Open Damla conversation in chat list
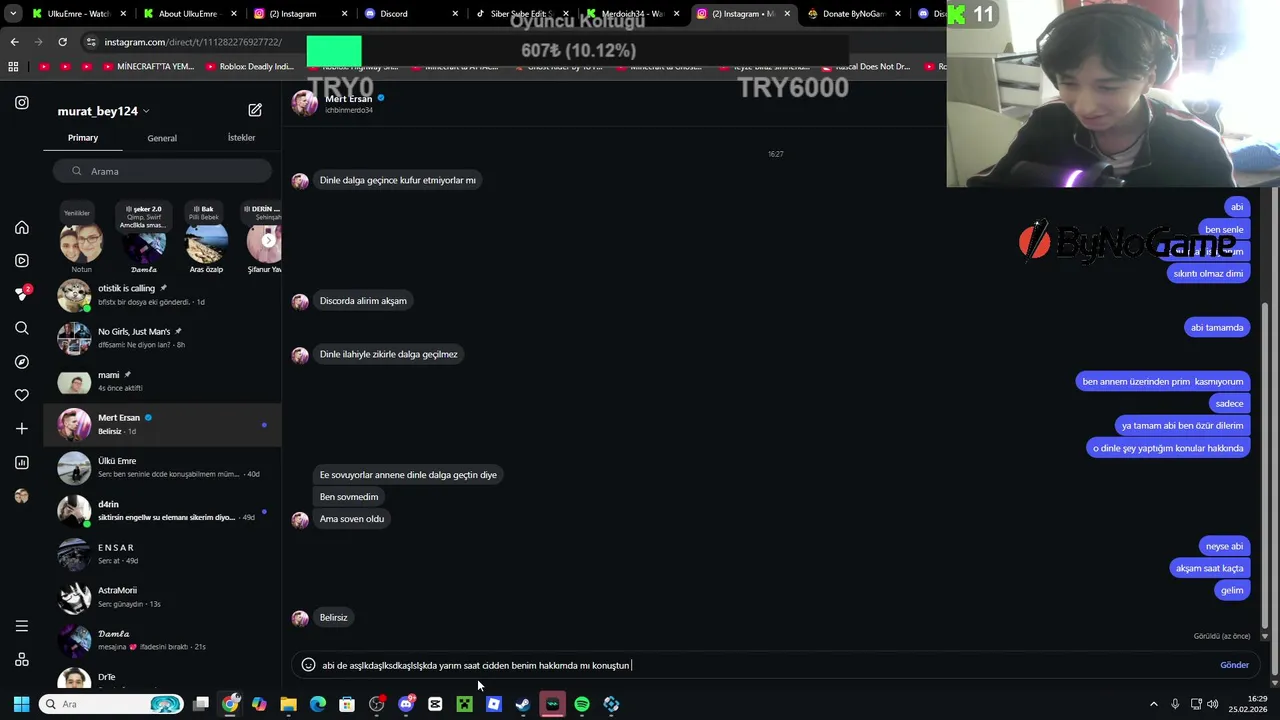 pyautogui.click(x=162, y=640)
